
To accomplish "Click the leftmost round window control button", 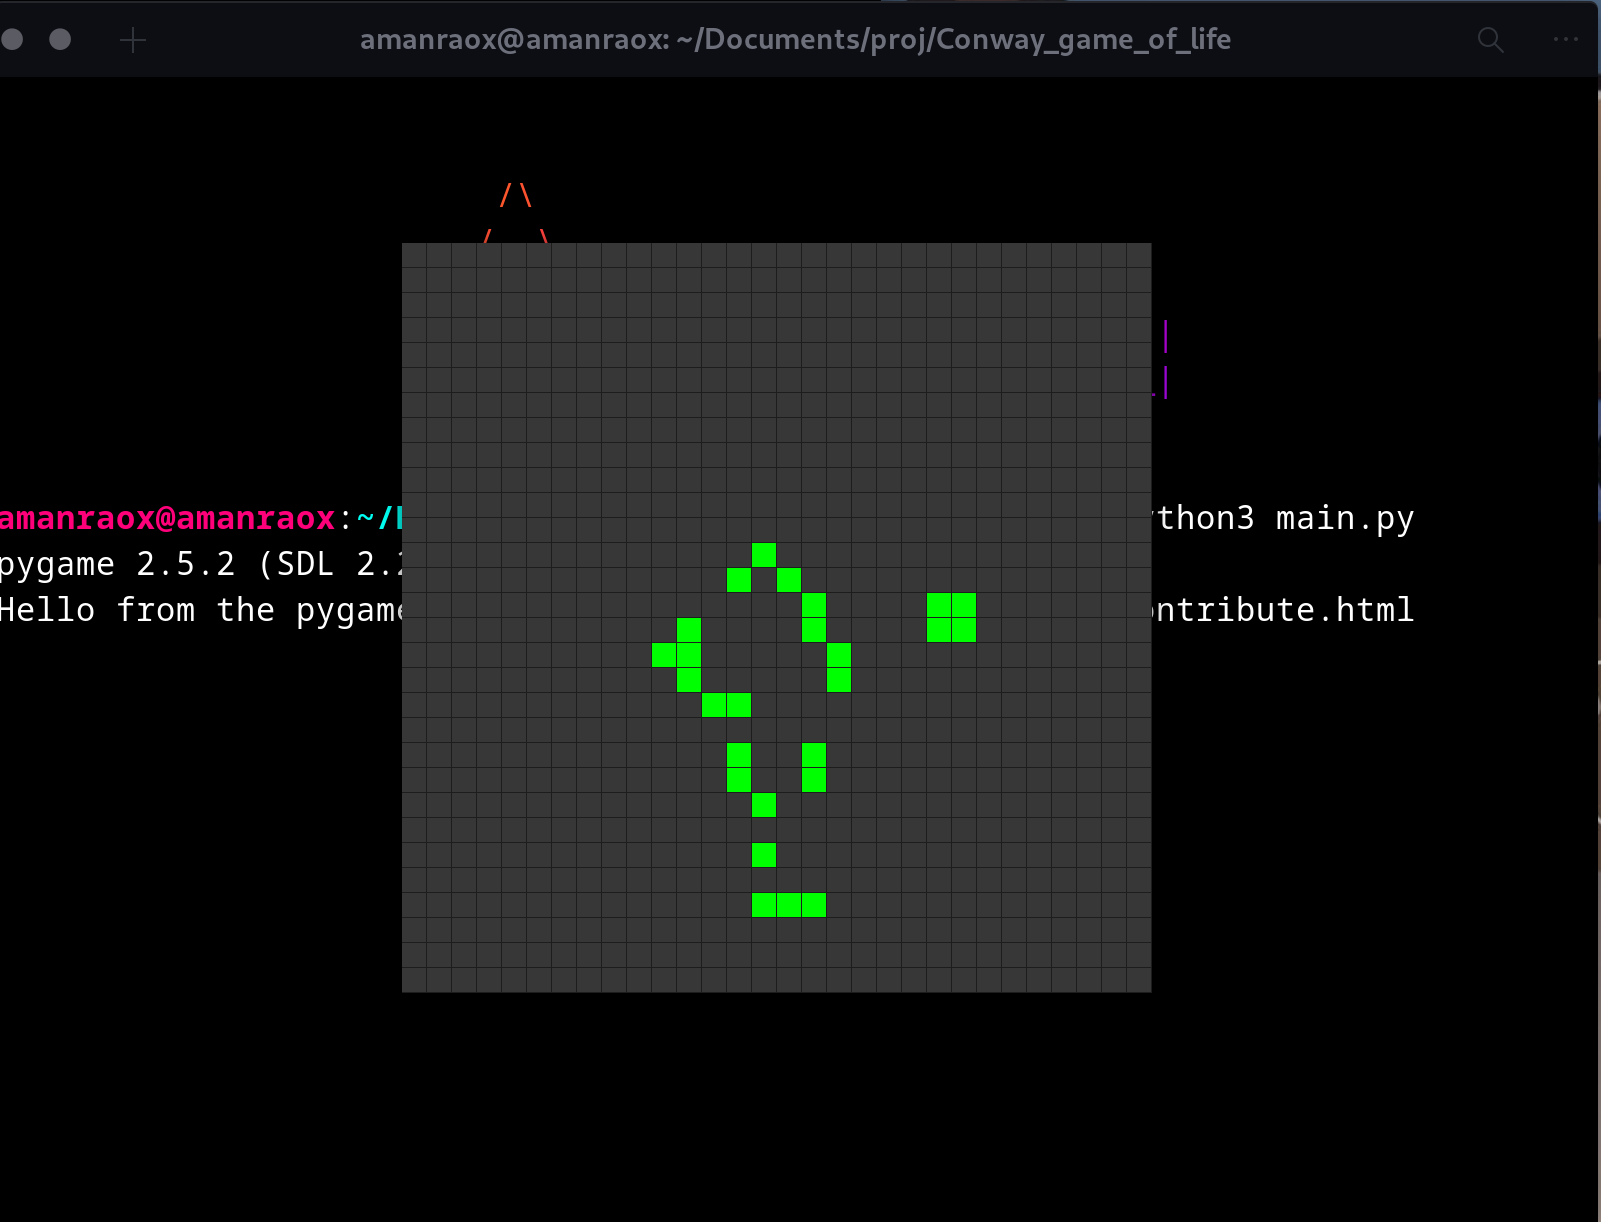I will [x=12, y=39].
